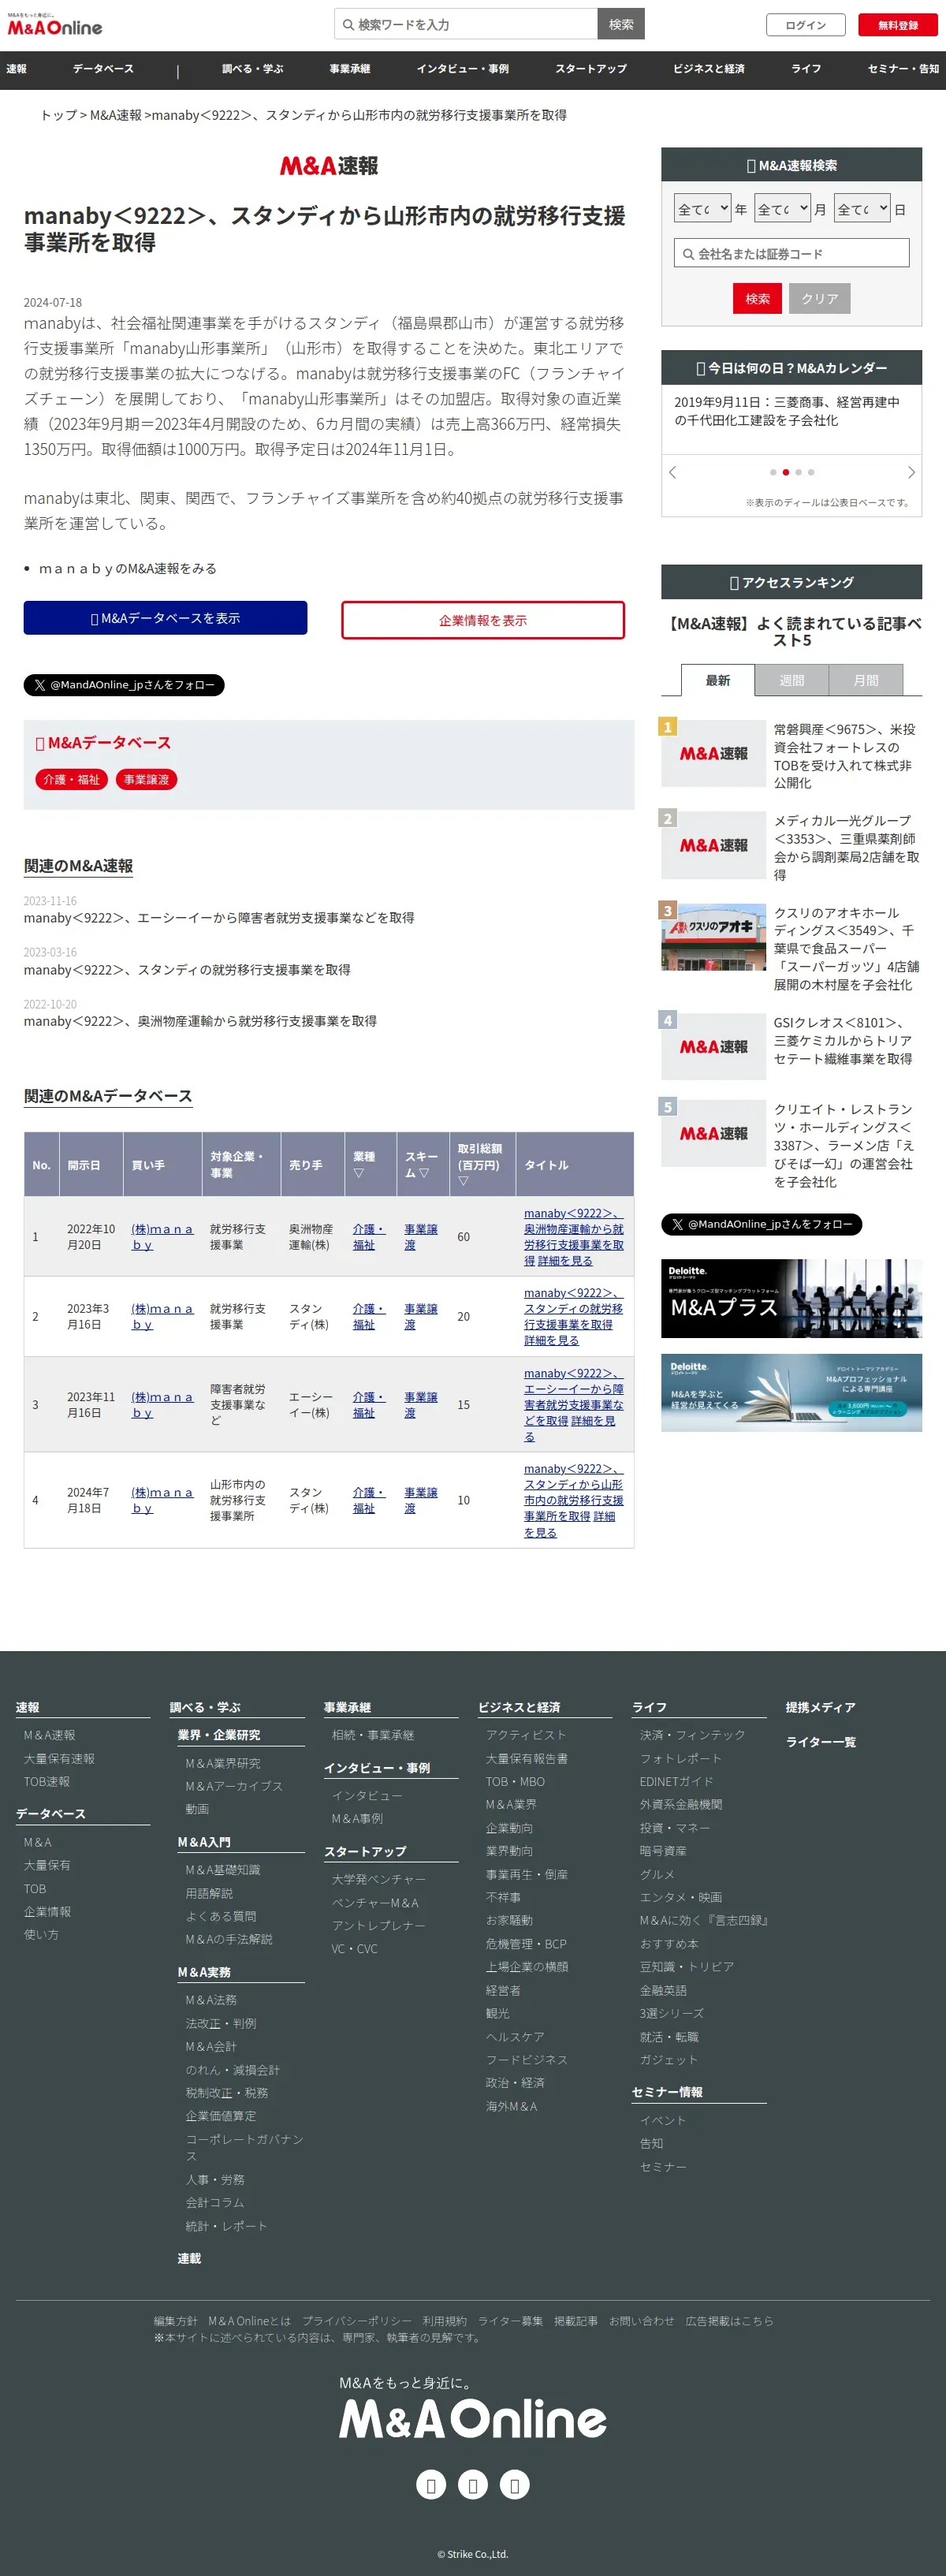Sort table by 取引総額 column arrow
The width and height of the screenshot is (946, 2576).
click(x=463, y=1181)
